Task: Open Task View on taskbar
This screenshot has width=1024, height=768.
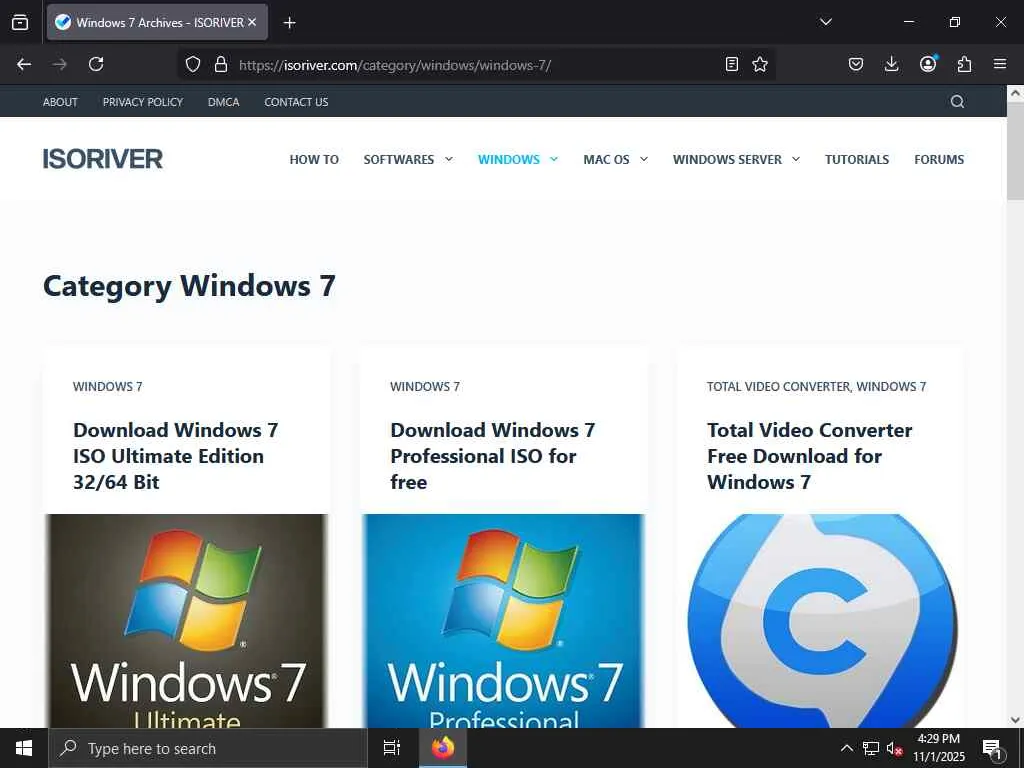Action: [392, 748]
